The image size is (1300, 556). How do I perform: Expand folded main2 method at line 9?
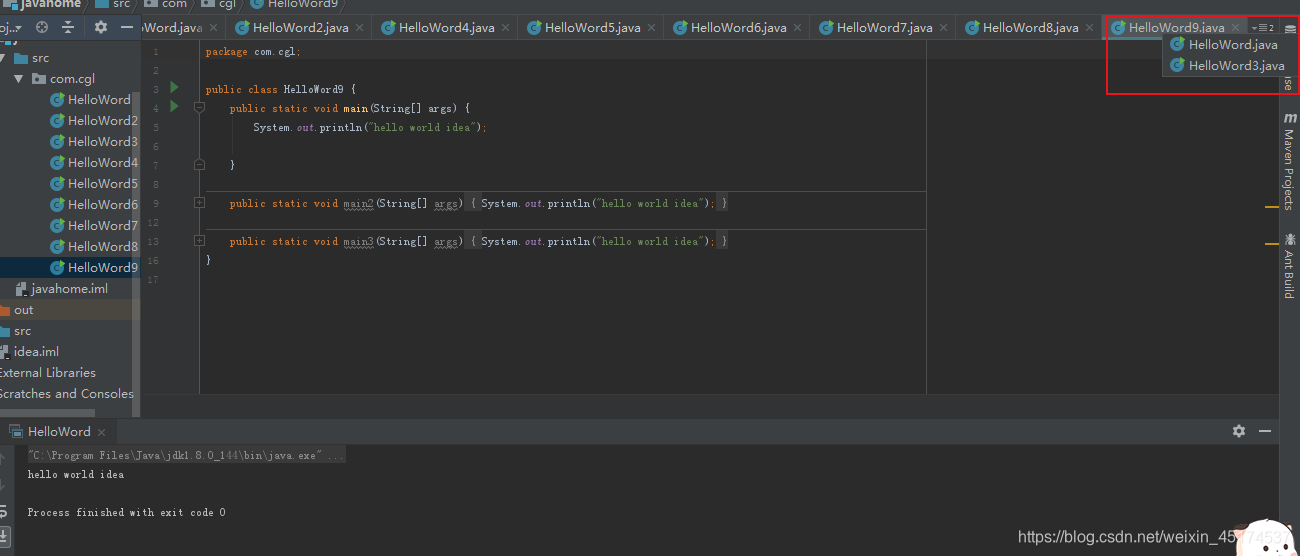199,202
